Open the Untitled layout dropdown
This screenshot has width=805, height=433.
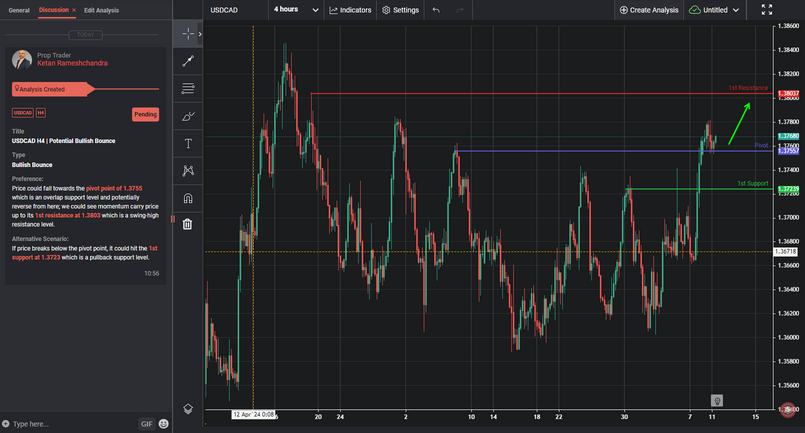714,10
